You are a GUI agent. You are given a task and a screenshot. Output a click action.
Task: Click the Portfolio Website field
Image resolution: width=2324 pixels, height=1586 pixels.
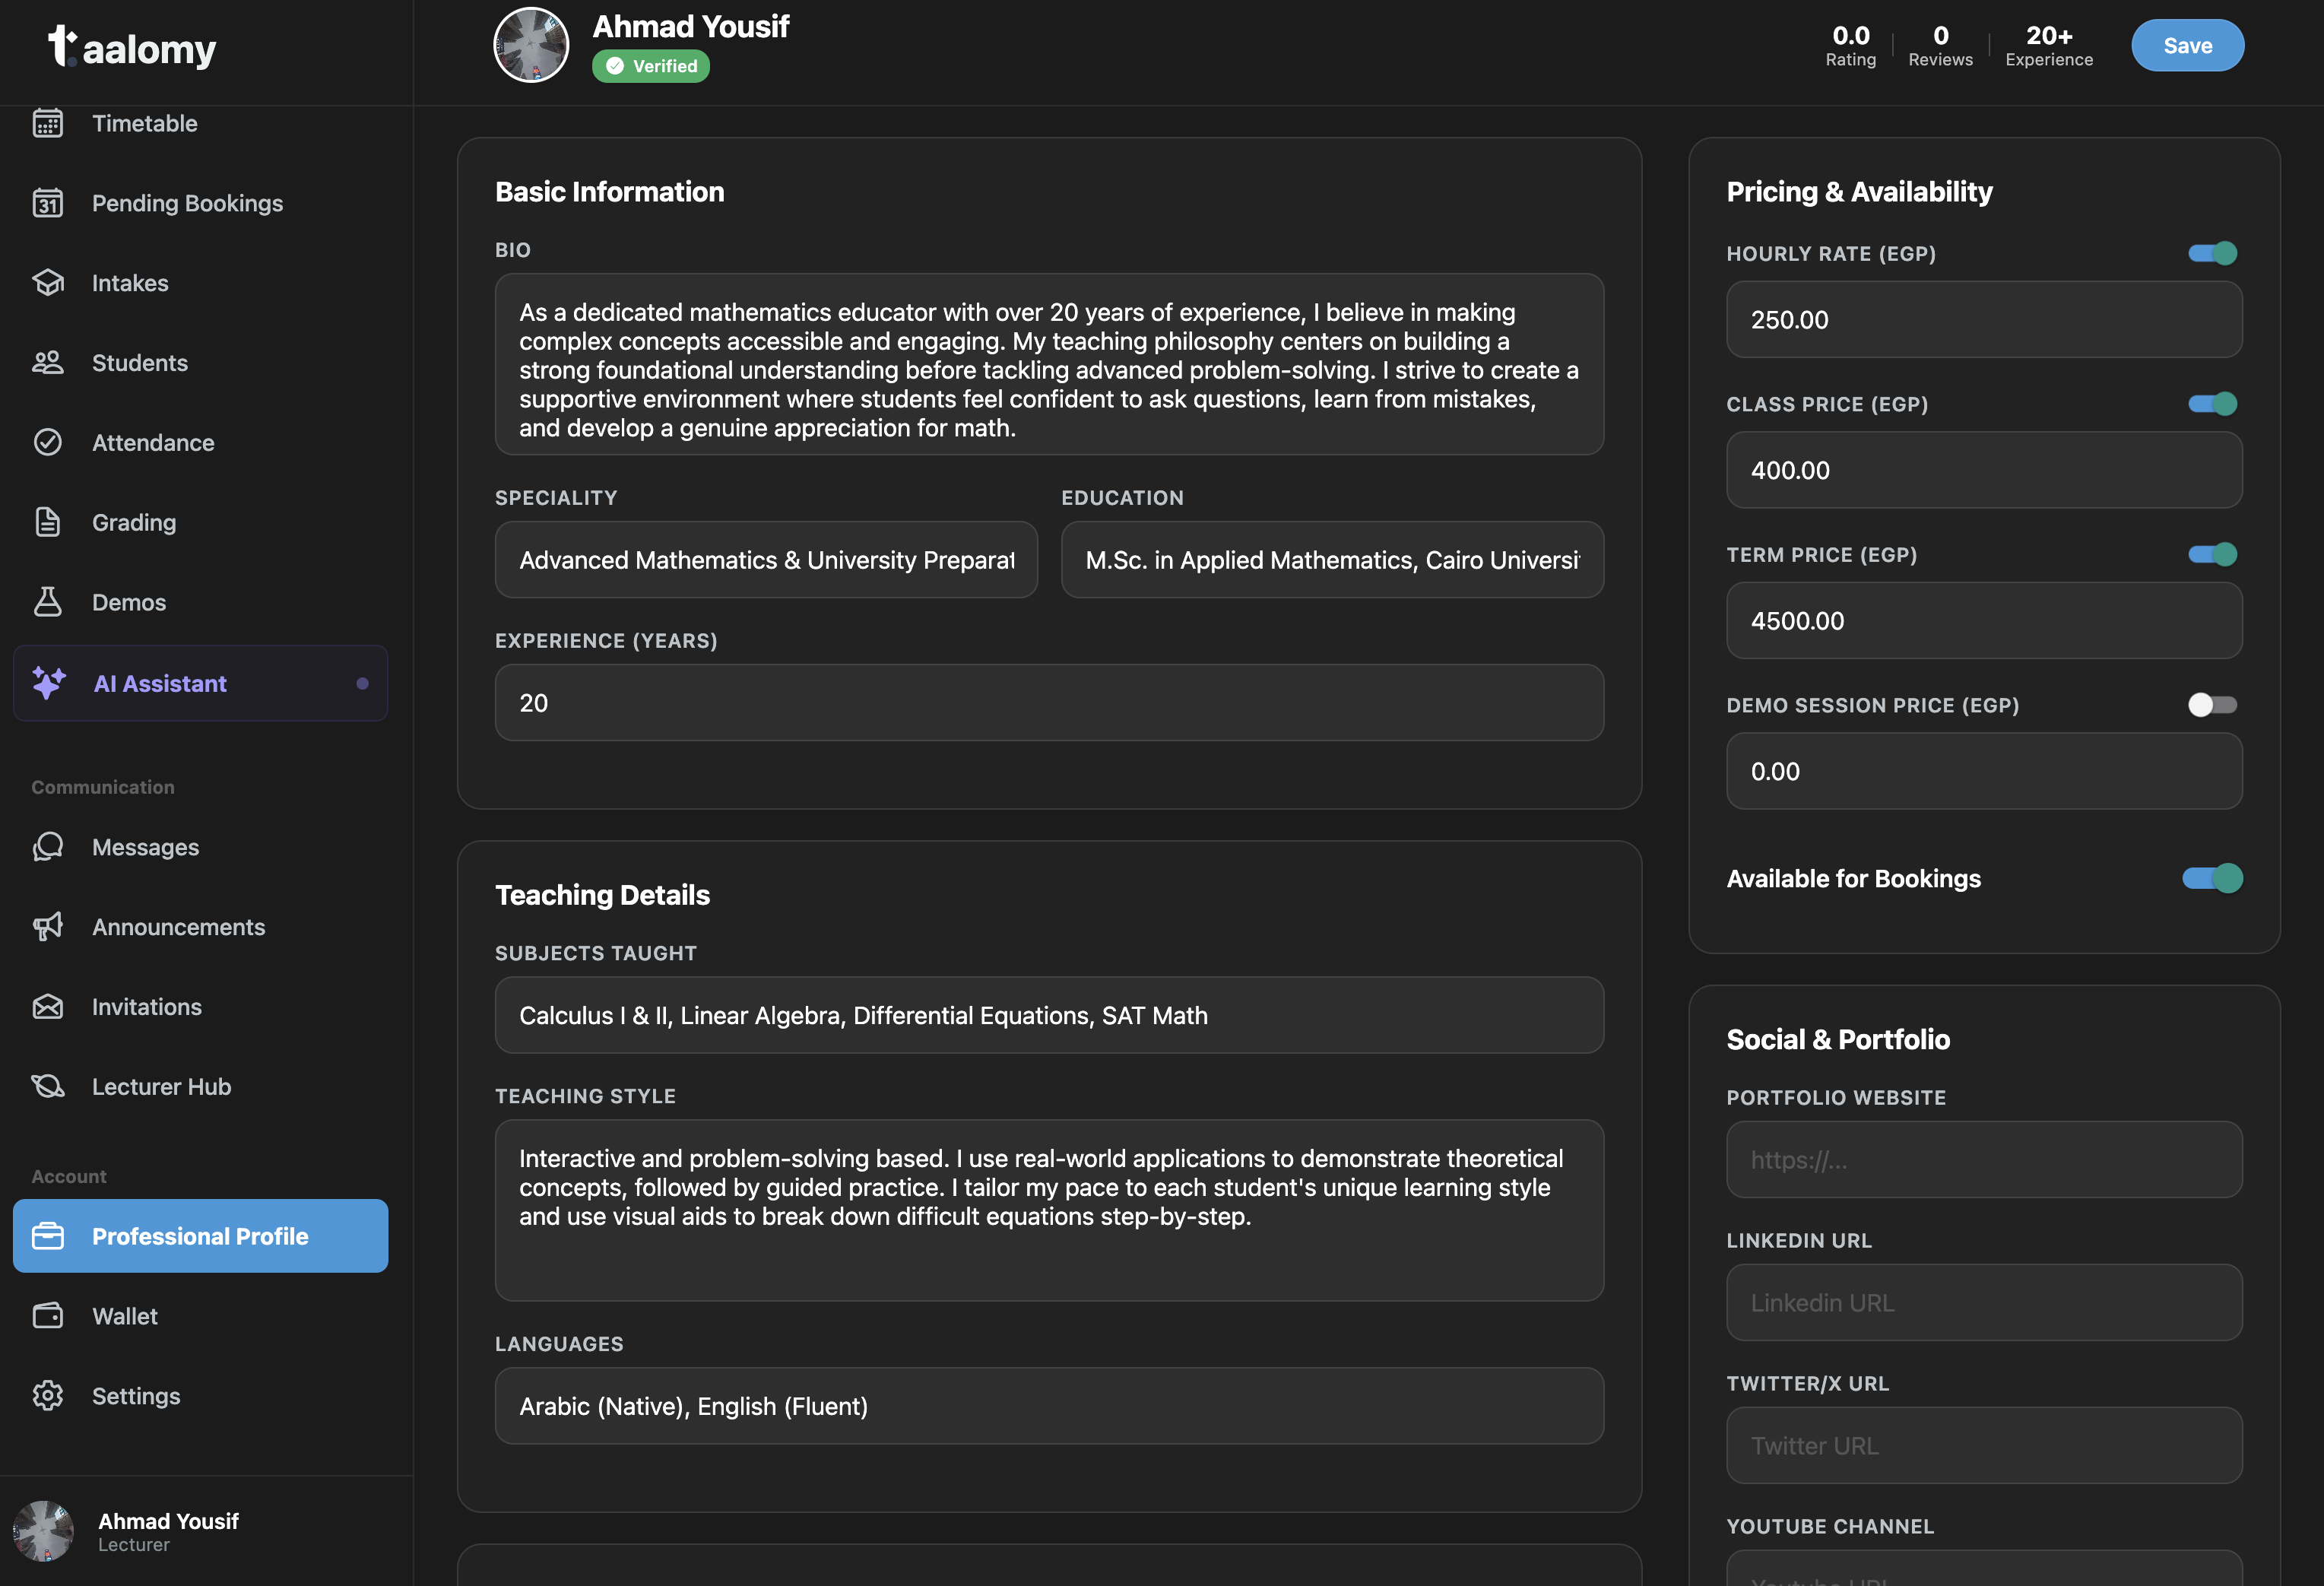coord(1984,1159)
